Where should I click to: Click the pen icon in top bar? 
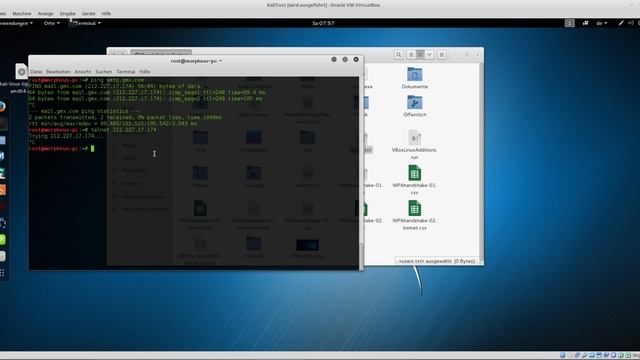point(621,23)
